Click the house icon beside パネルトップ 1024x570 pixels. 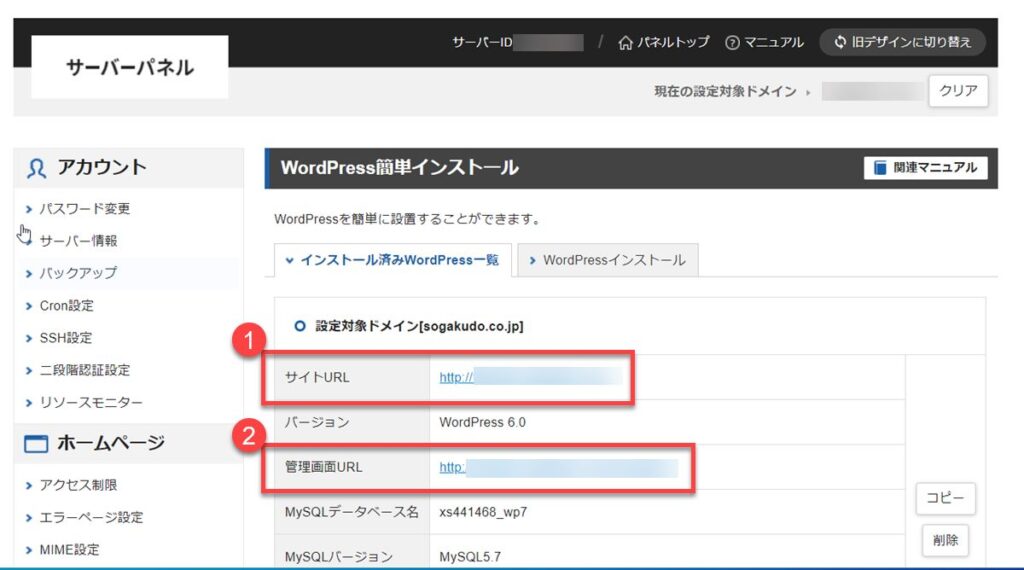pyautogui.click(x=625, y=43)
